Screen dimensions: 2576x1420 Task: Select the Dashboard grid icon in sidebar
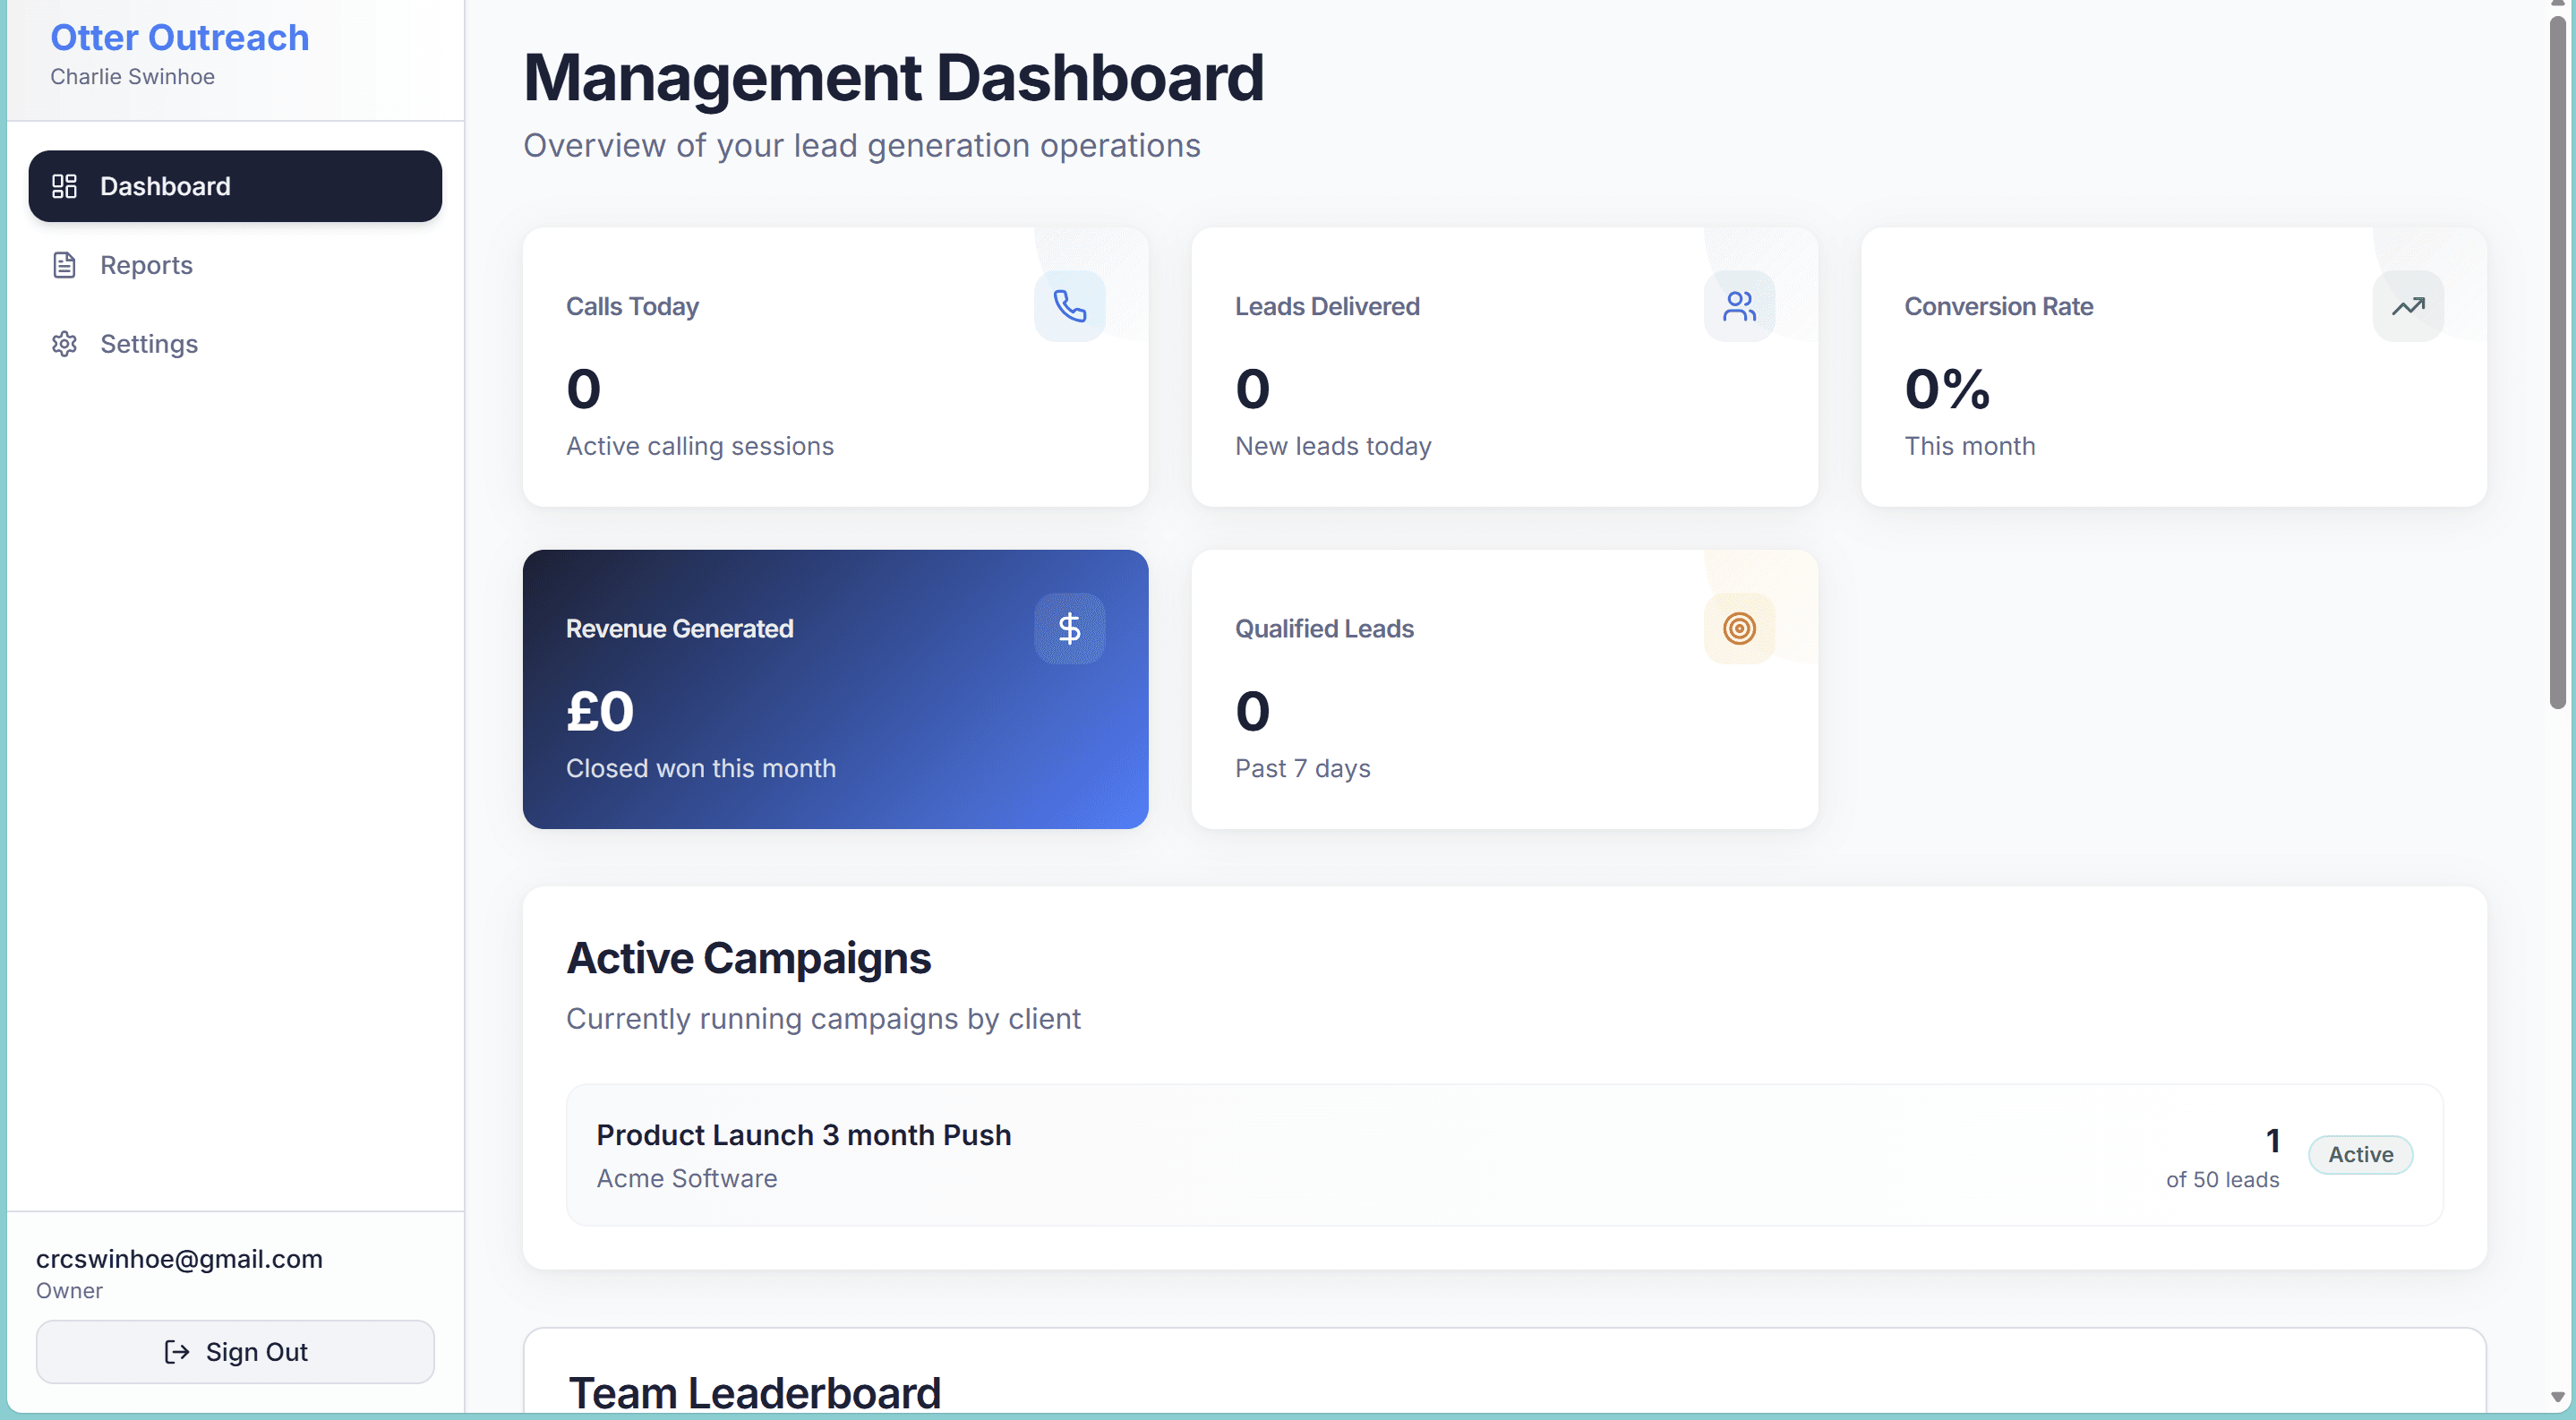click(x=64, y=186)
